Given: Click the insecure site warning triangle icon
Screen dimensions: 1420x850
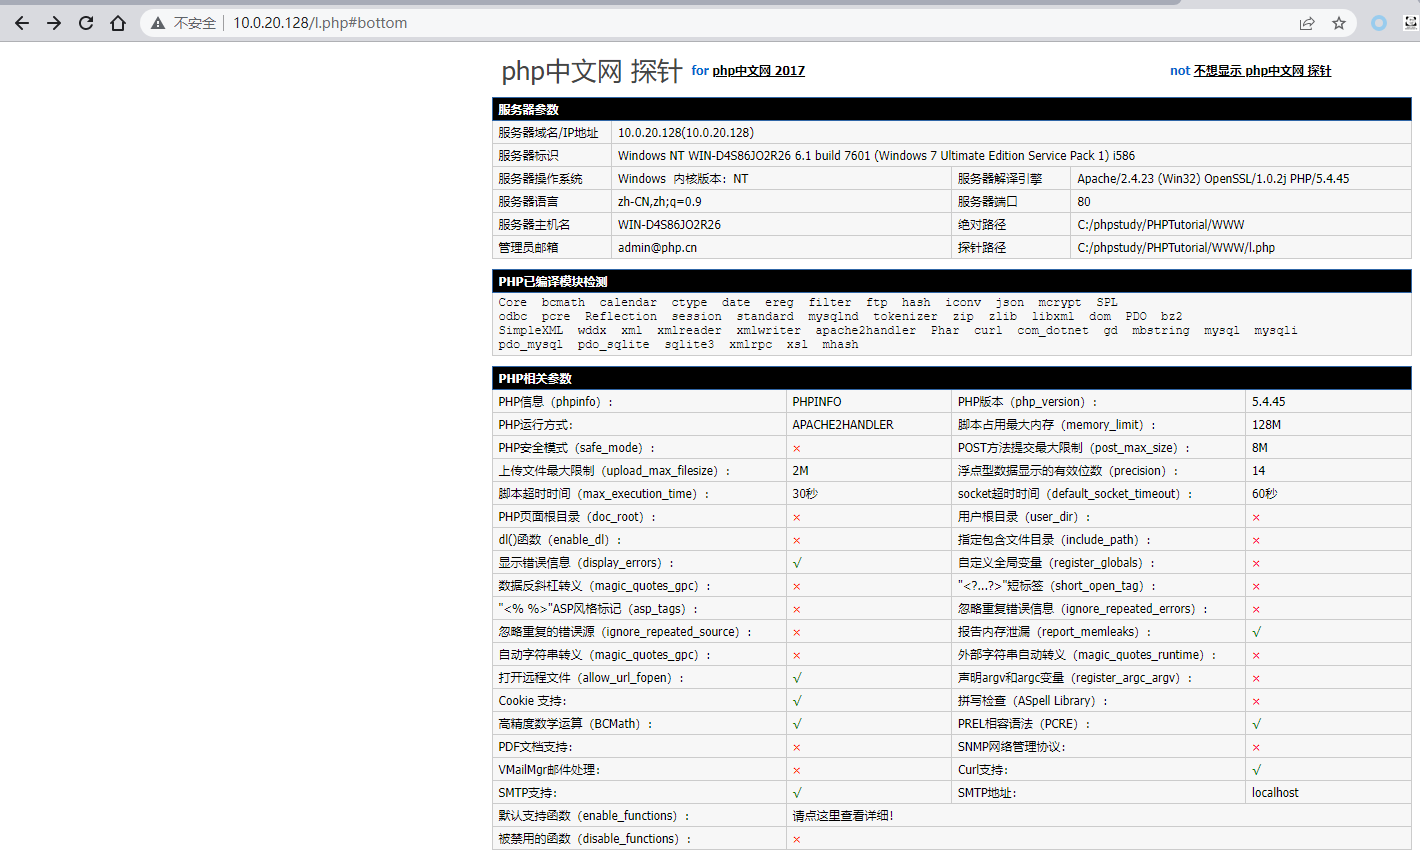Looking at the screenshot, I should pyautogui.click(x=158, y=23).
